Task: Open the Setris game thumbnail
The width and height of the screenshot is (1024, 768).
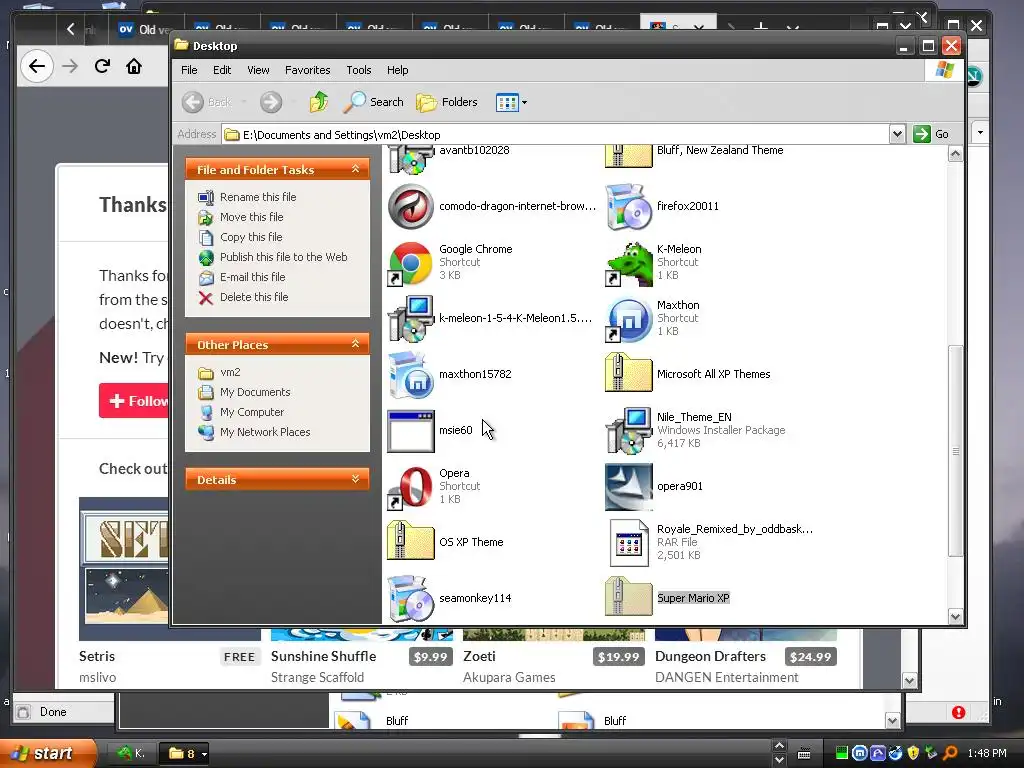Action: pyautogui.click(x=124, y=568)
